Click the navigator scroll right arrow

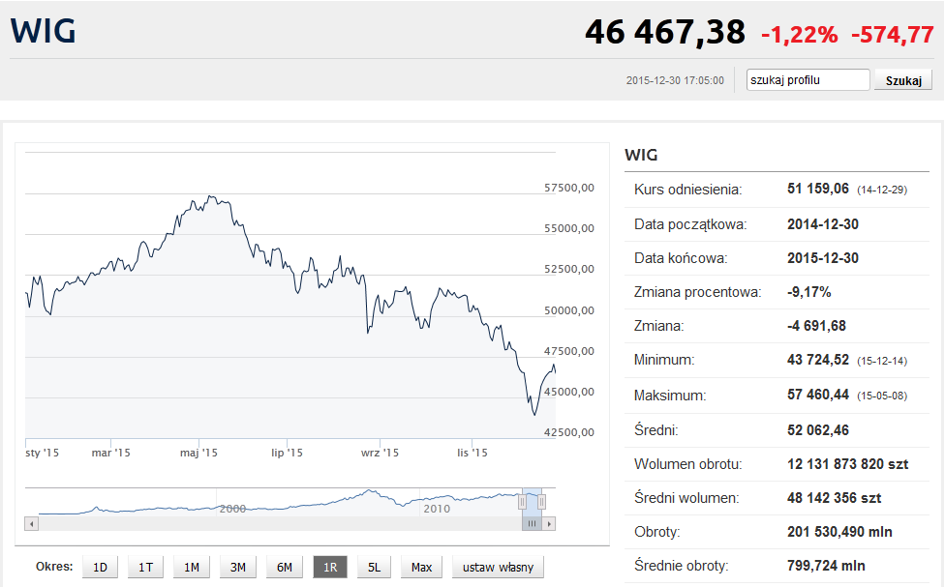(549, 523)
